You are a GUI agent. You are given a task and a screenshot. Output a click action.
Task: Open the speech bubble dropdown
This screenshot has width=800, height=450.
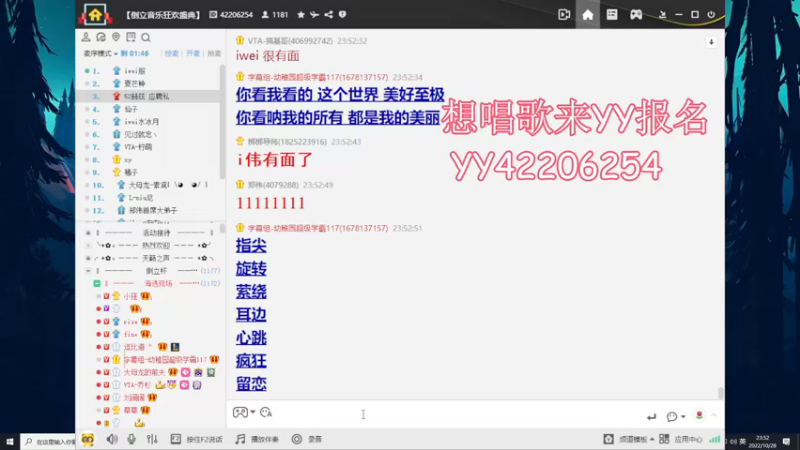click(676, 417)
